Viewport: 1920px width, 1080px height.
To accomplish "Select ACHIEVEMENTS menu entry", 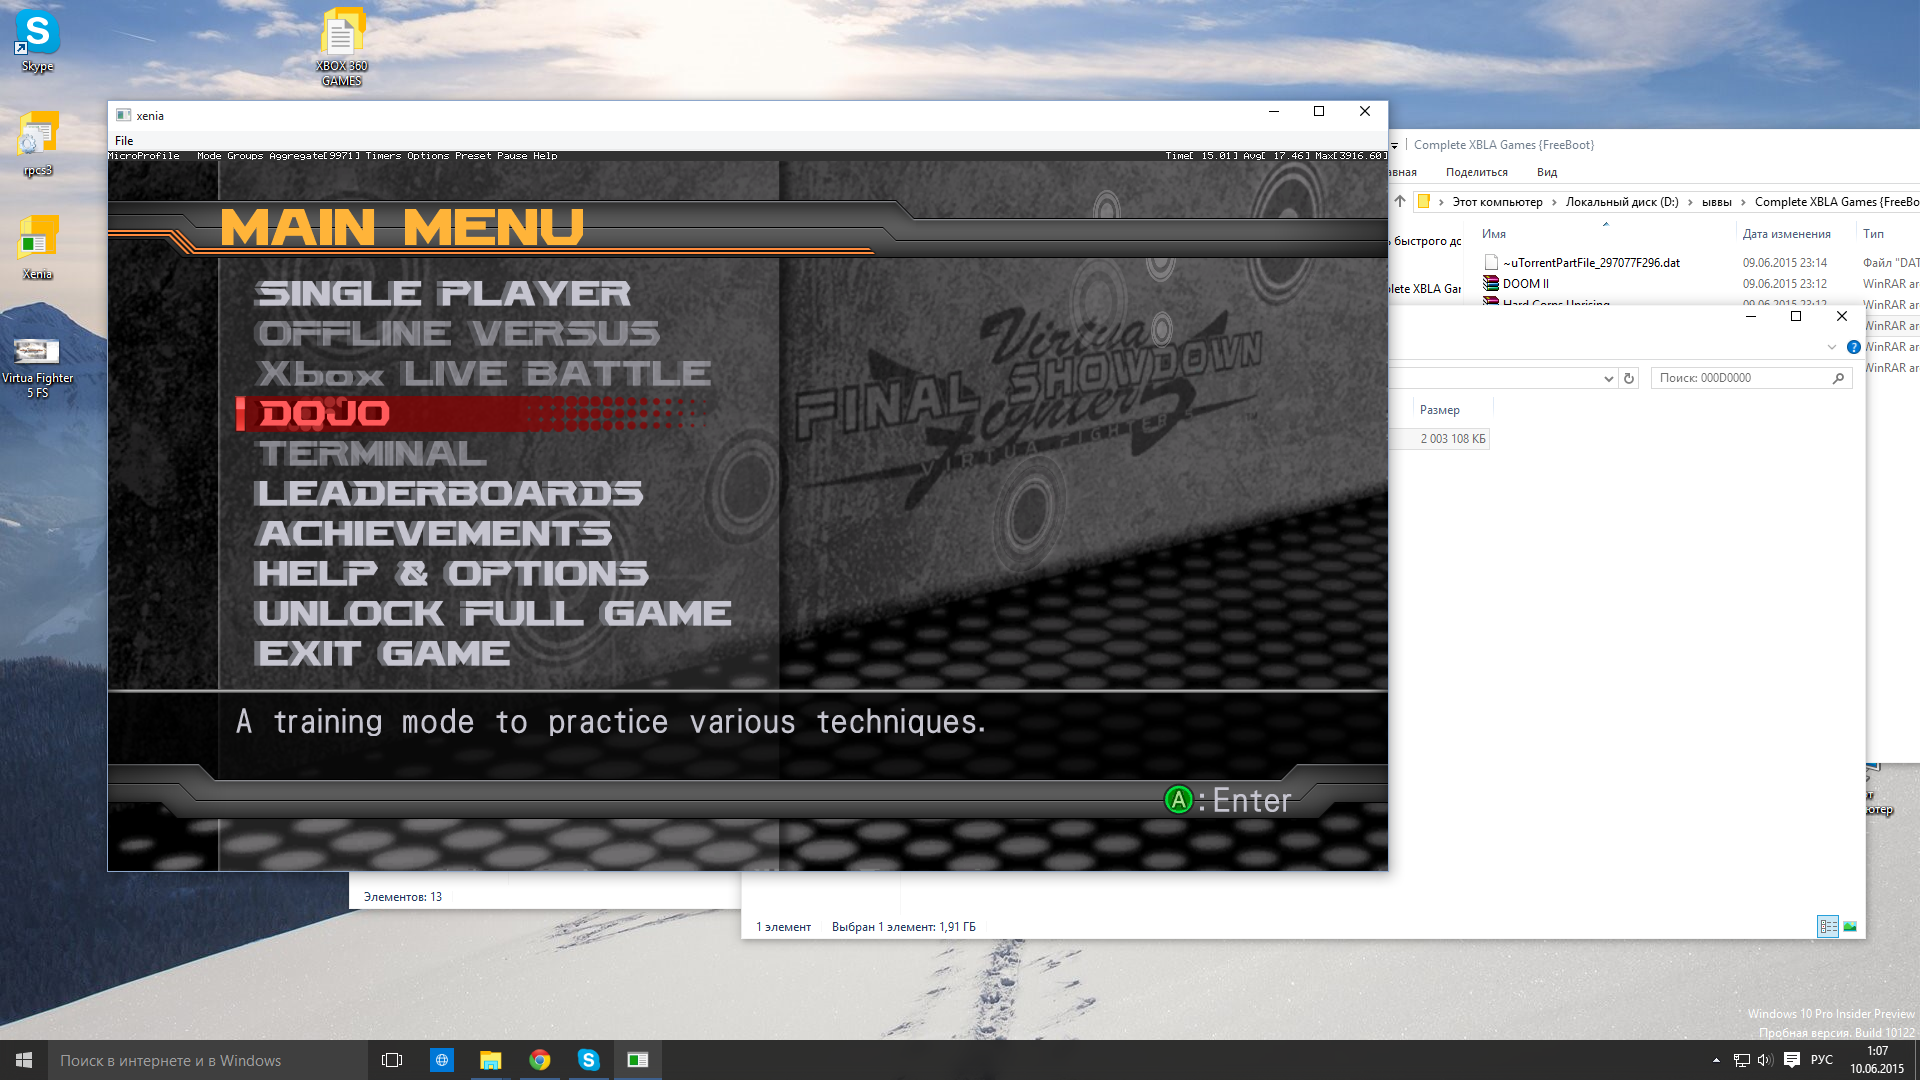I will (434, 533).
